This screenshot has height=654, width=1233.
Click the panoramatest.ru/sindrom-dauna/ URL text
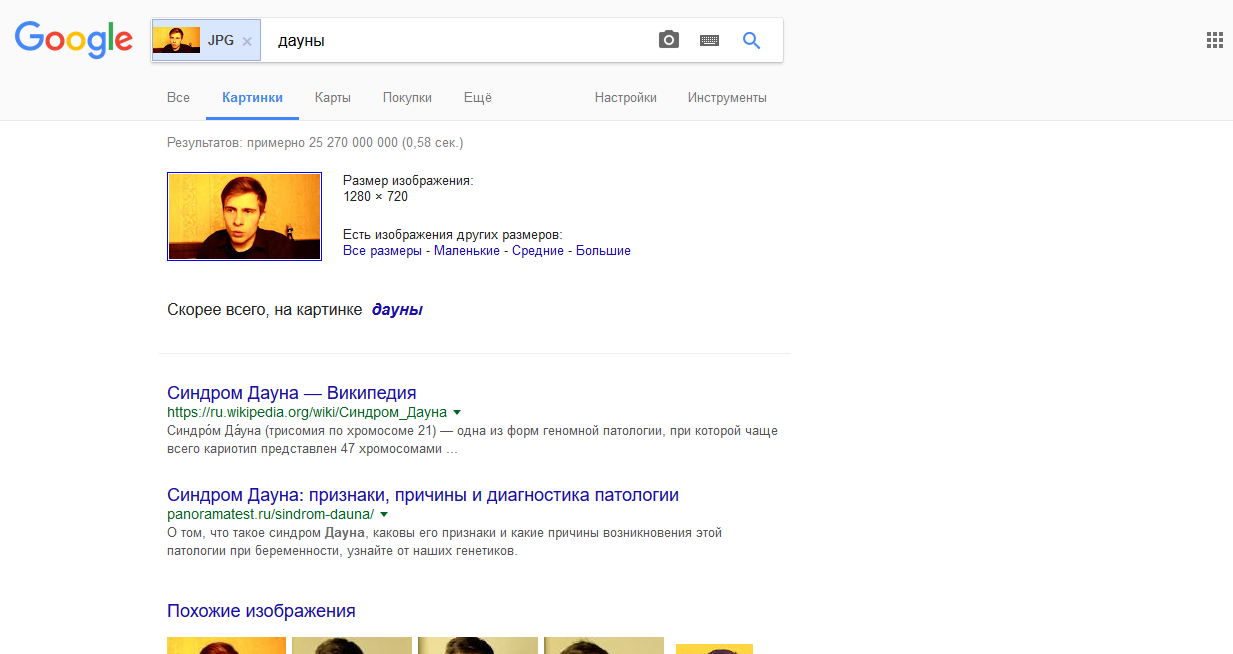click(x=271, y=514)
